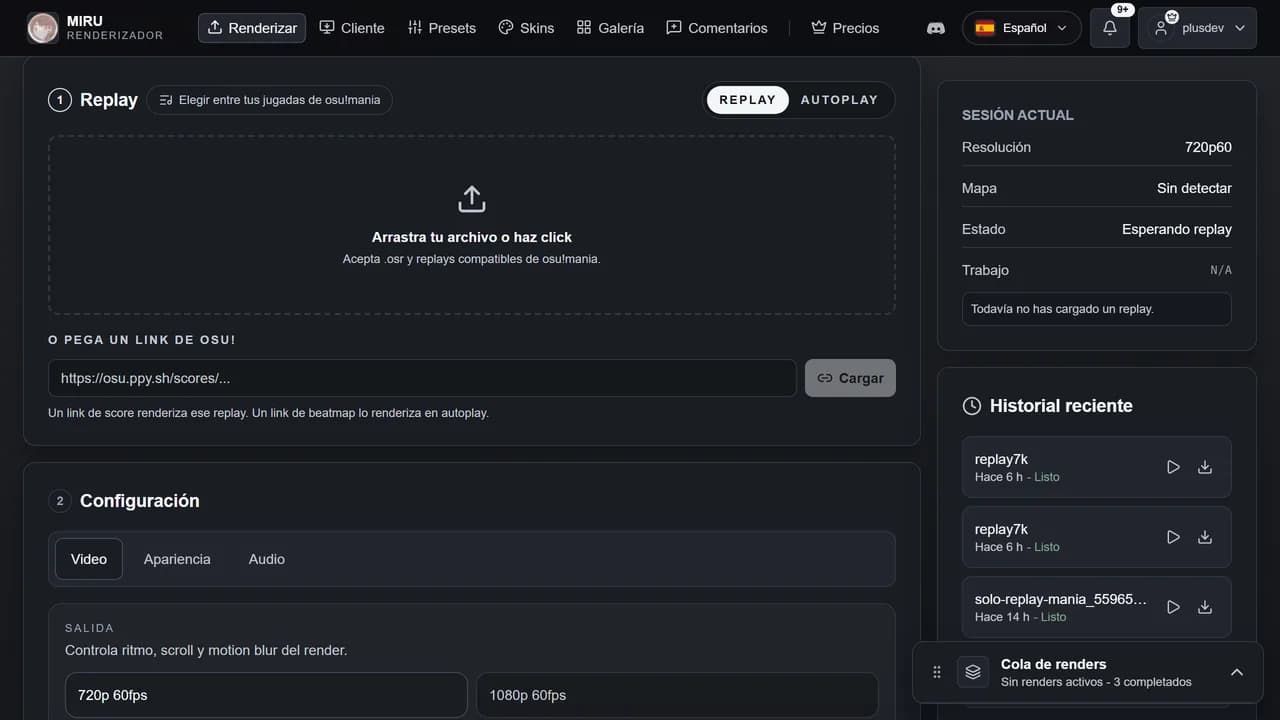
Task: Download the second replay7k render
Action: [x=1205, y=537]
